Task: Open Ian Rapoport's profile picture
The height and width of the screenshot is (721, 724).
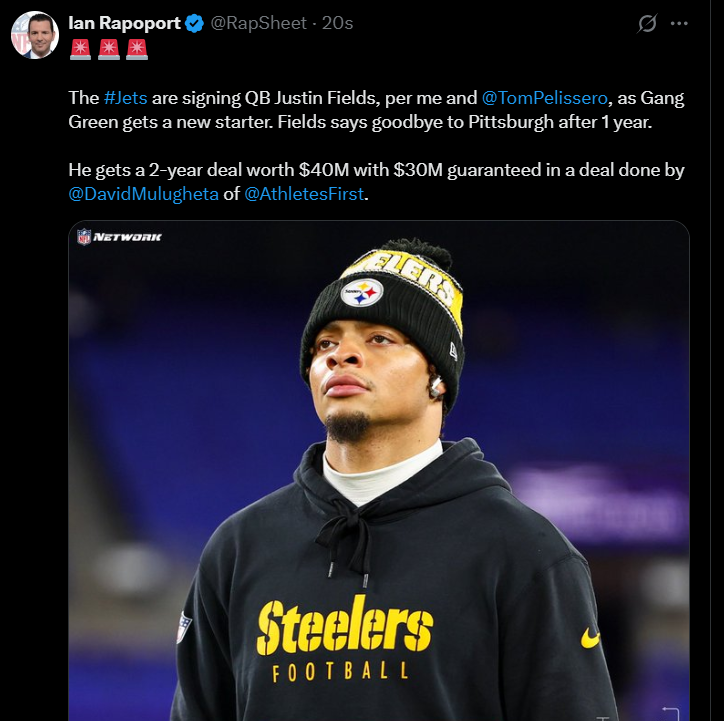Action: point(34,35)
